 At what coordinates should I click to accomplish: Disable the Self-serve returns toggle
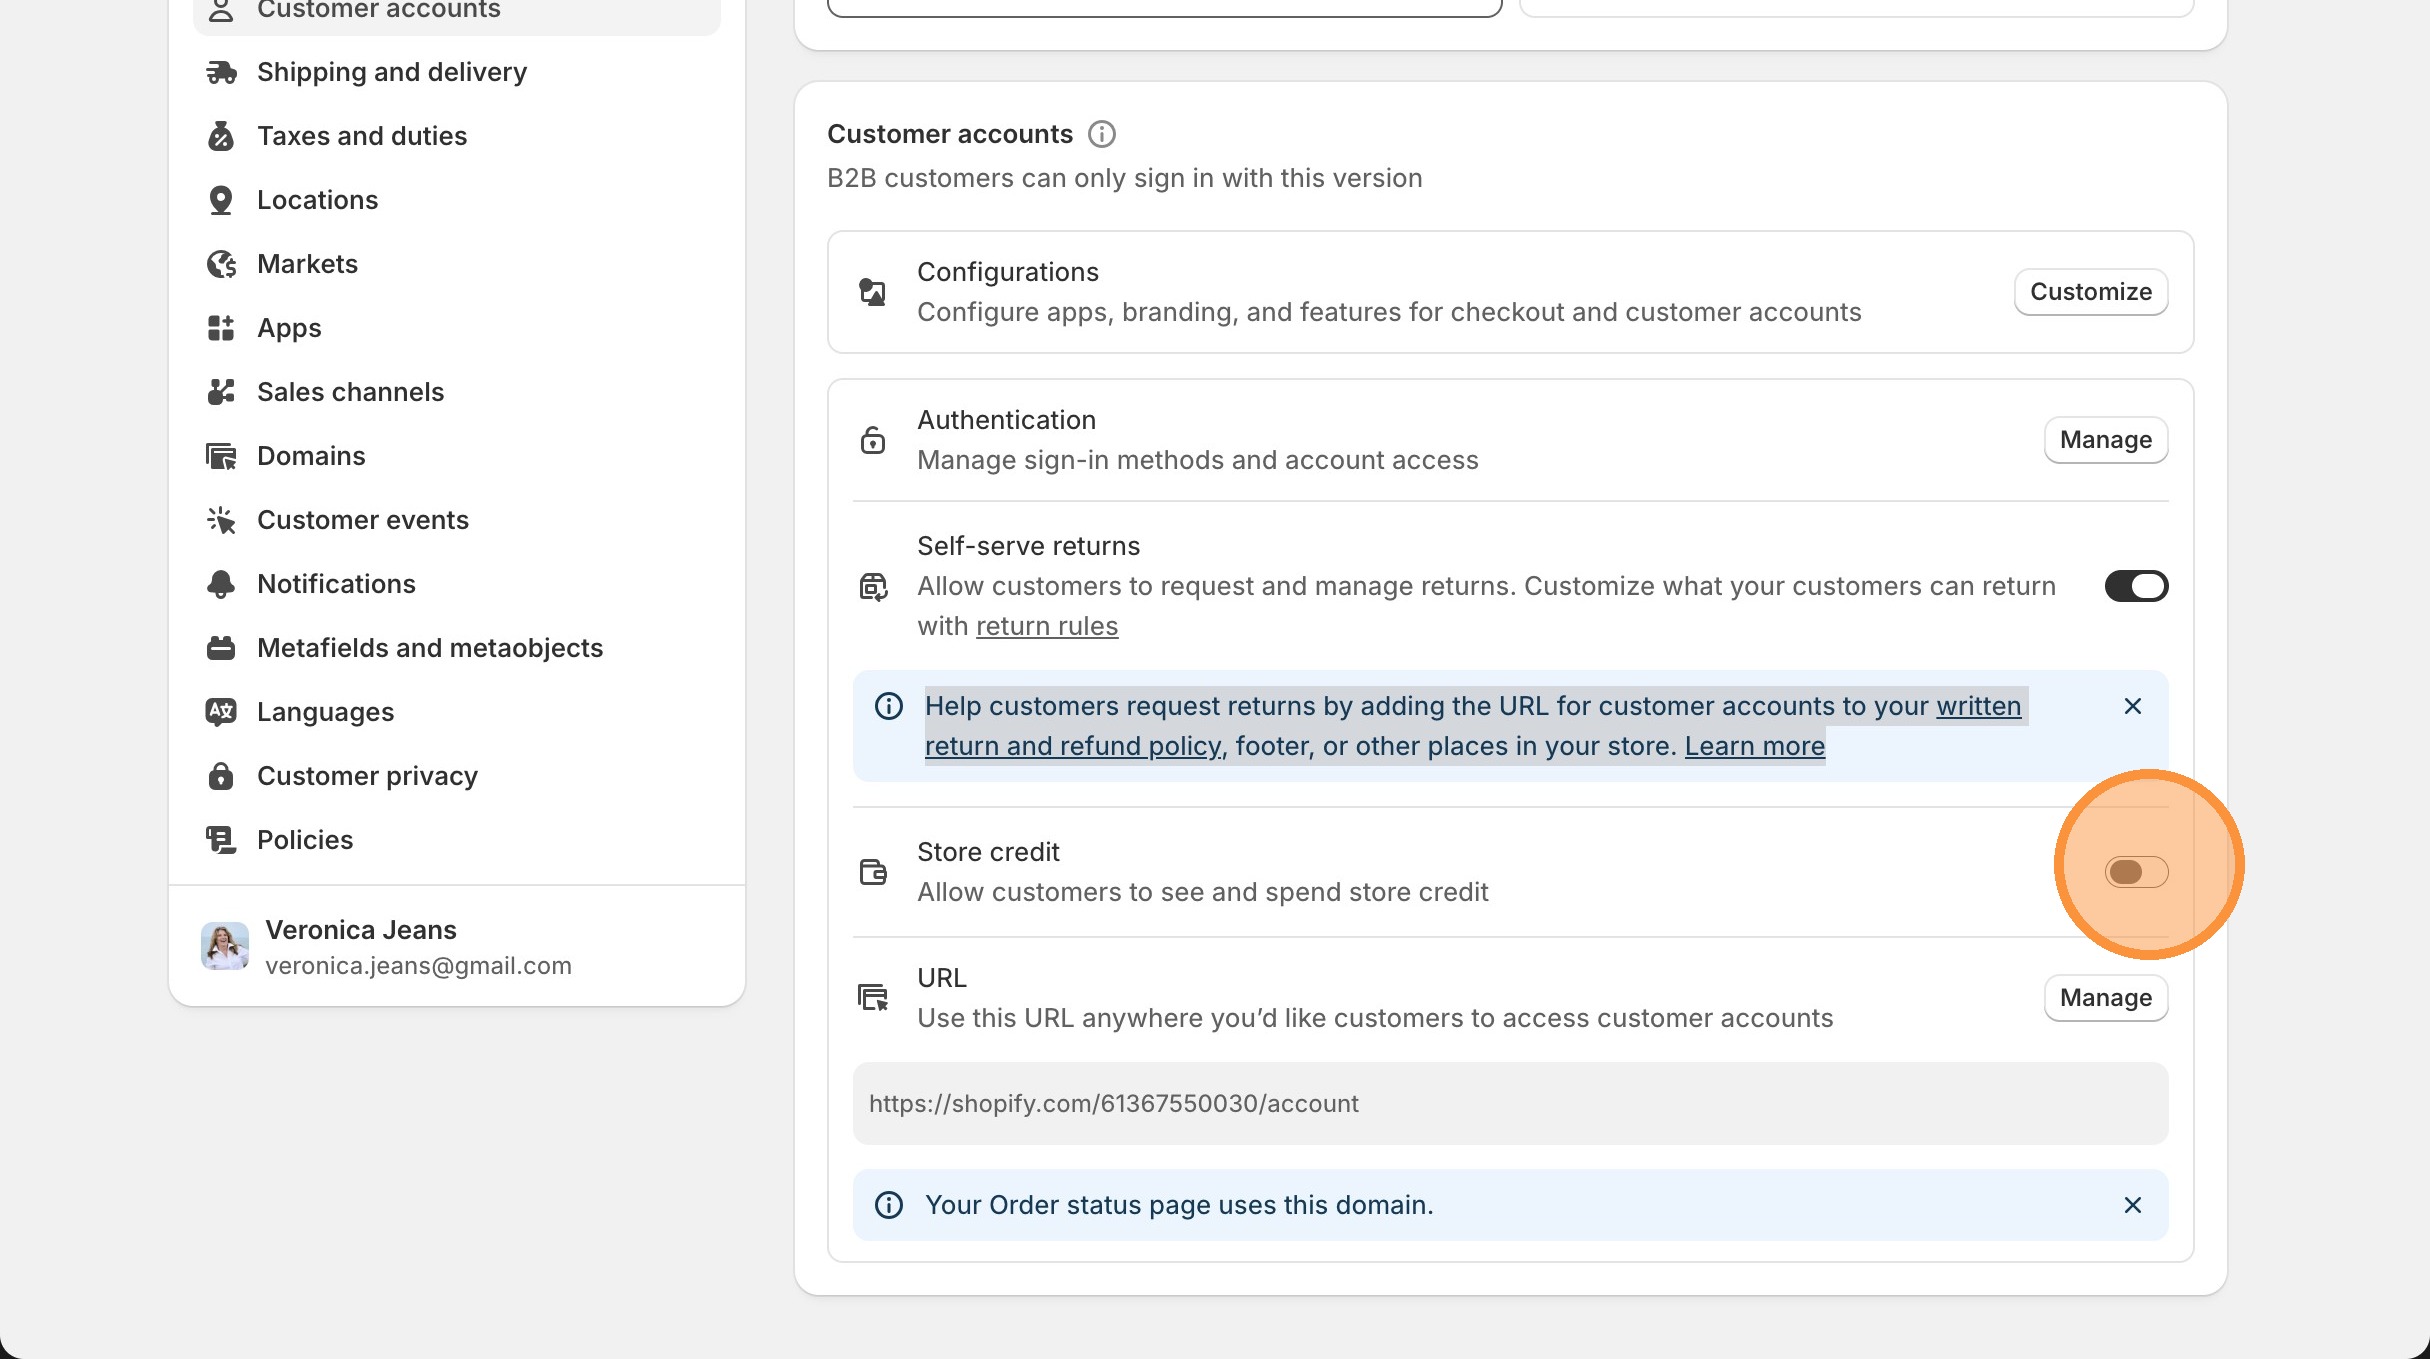[2136, 586]
